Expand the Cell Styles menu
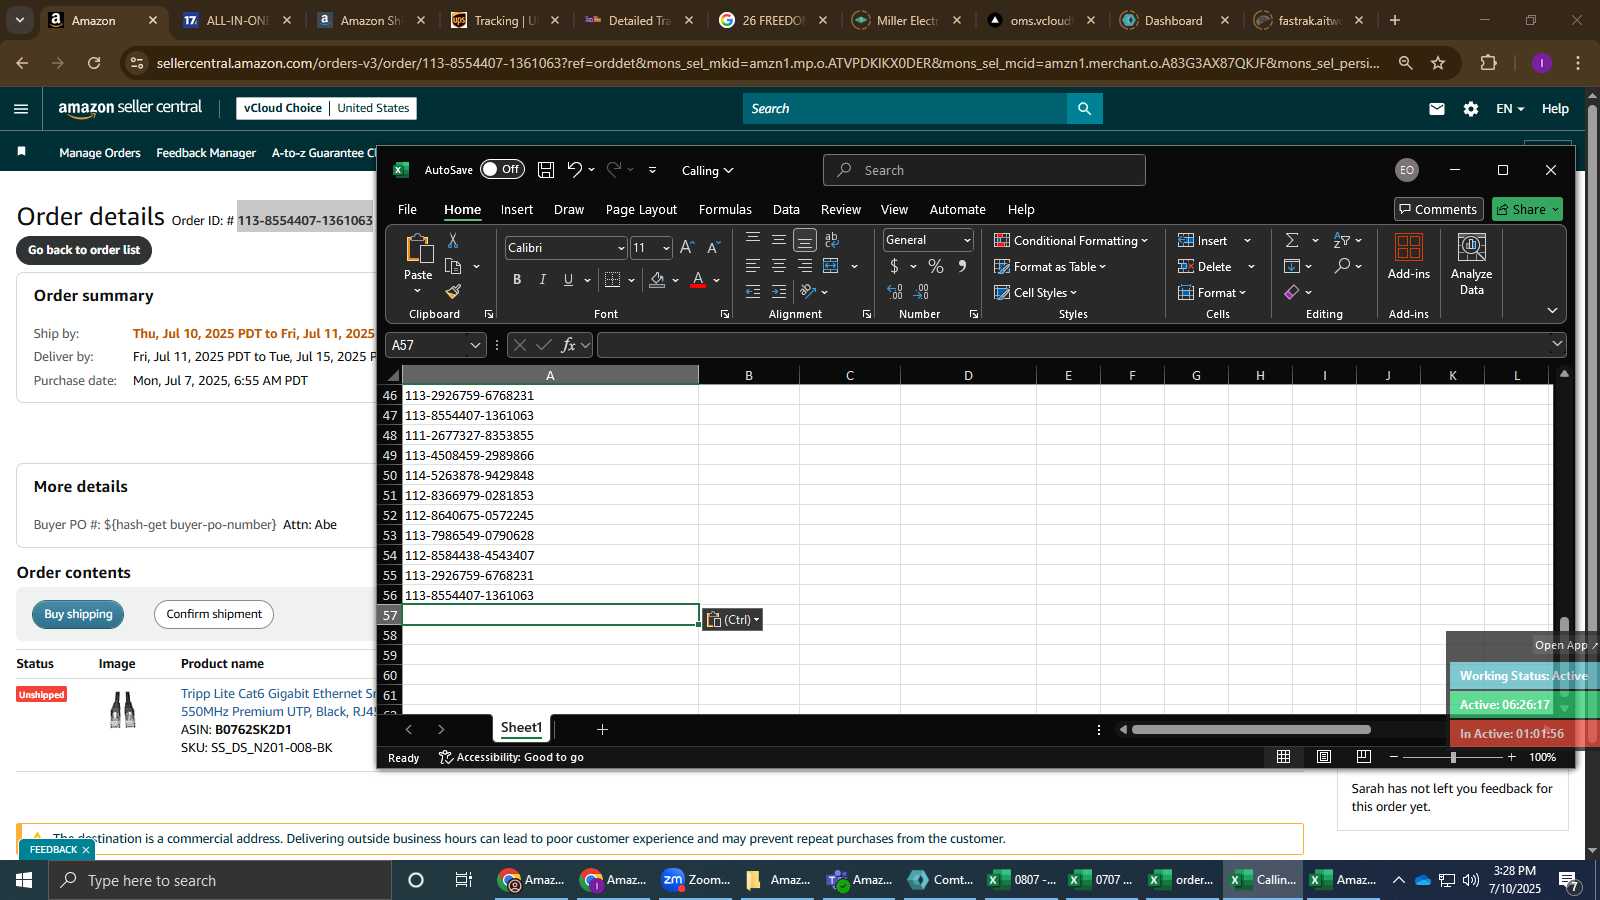The image size is (1600, 900). 1035,292
